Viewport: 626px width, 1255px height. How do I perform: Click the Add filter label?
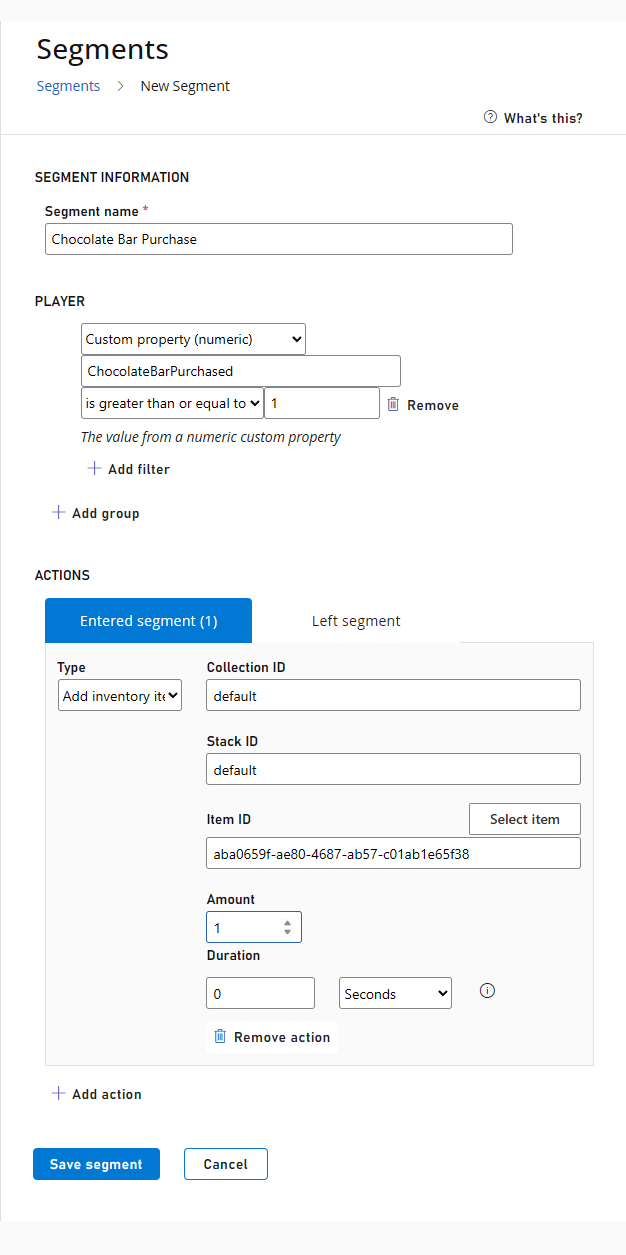click(139, 469)
